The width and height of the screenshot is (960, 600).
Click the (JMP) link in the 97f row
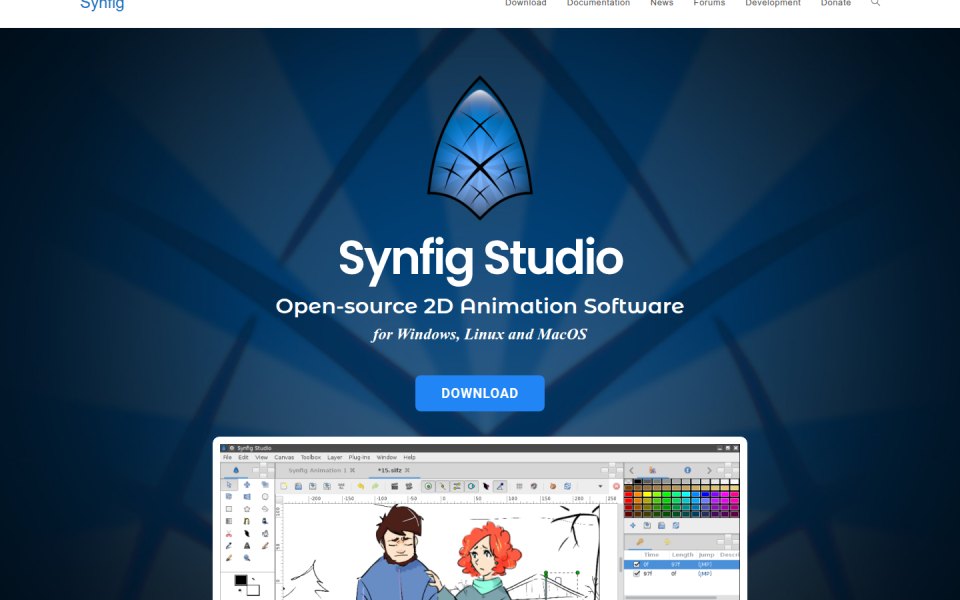pyautogui.click(x=705, y=573)
